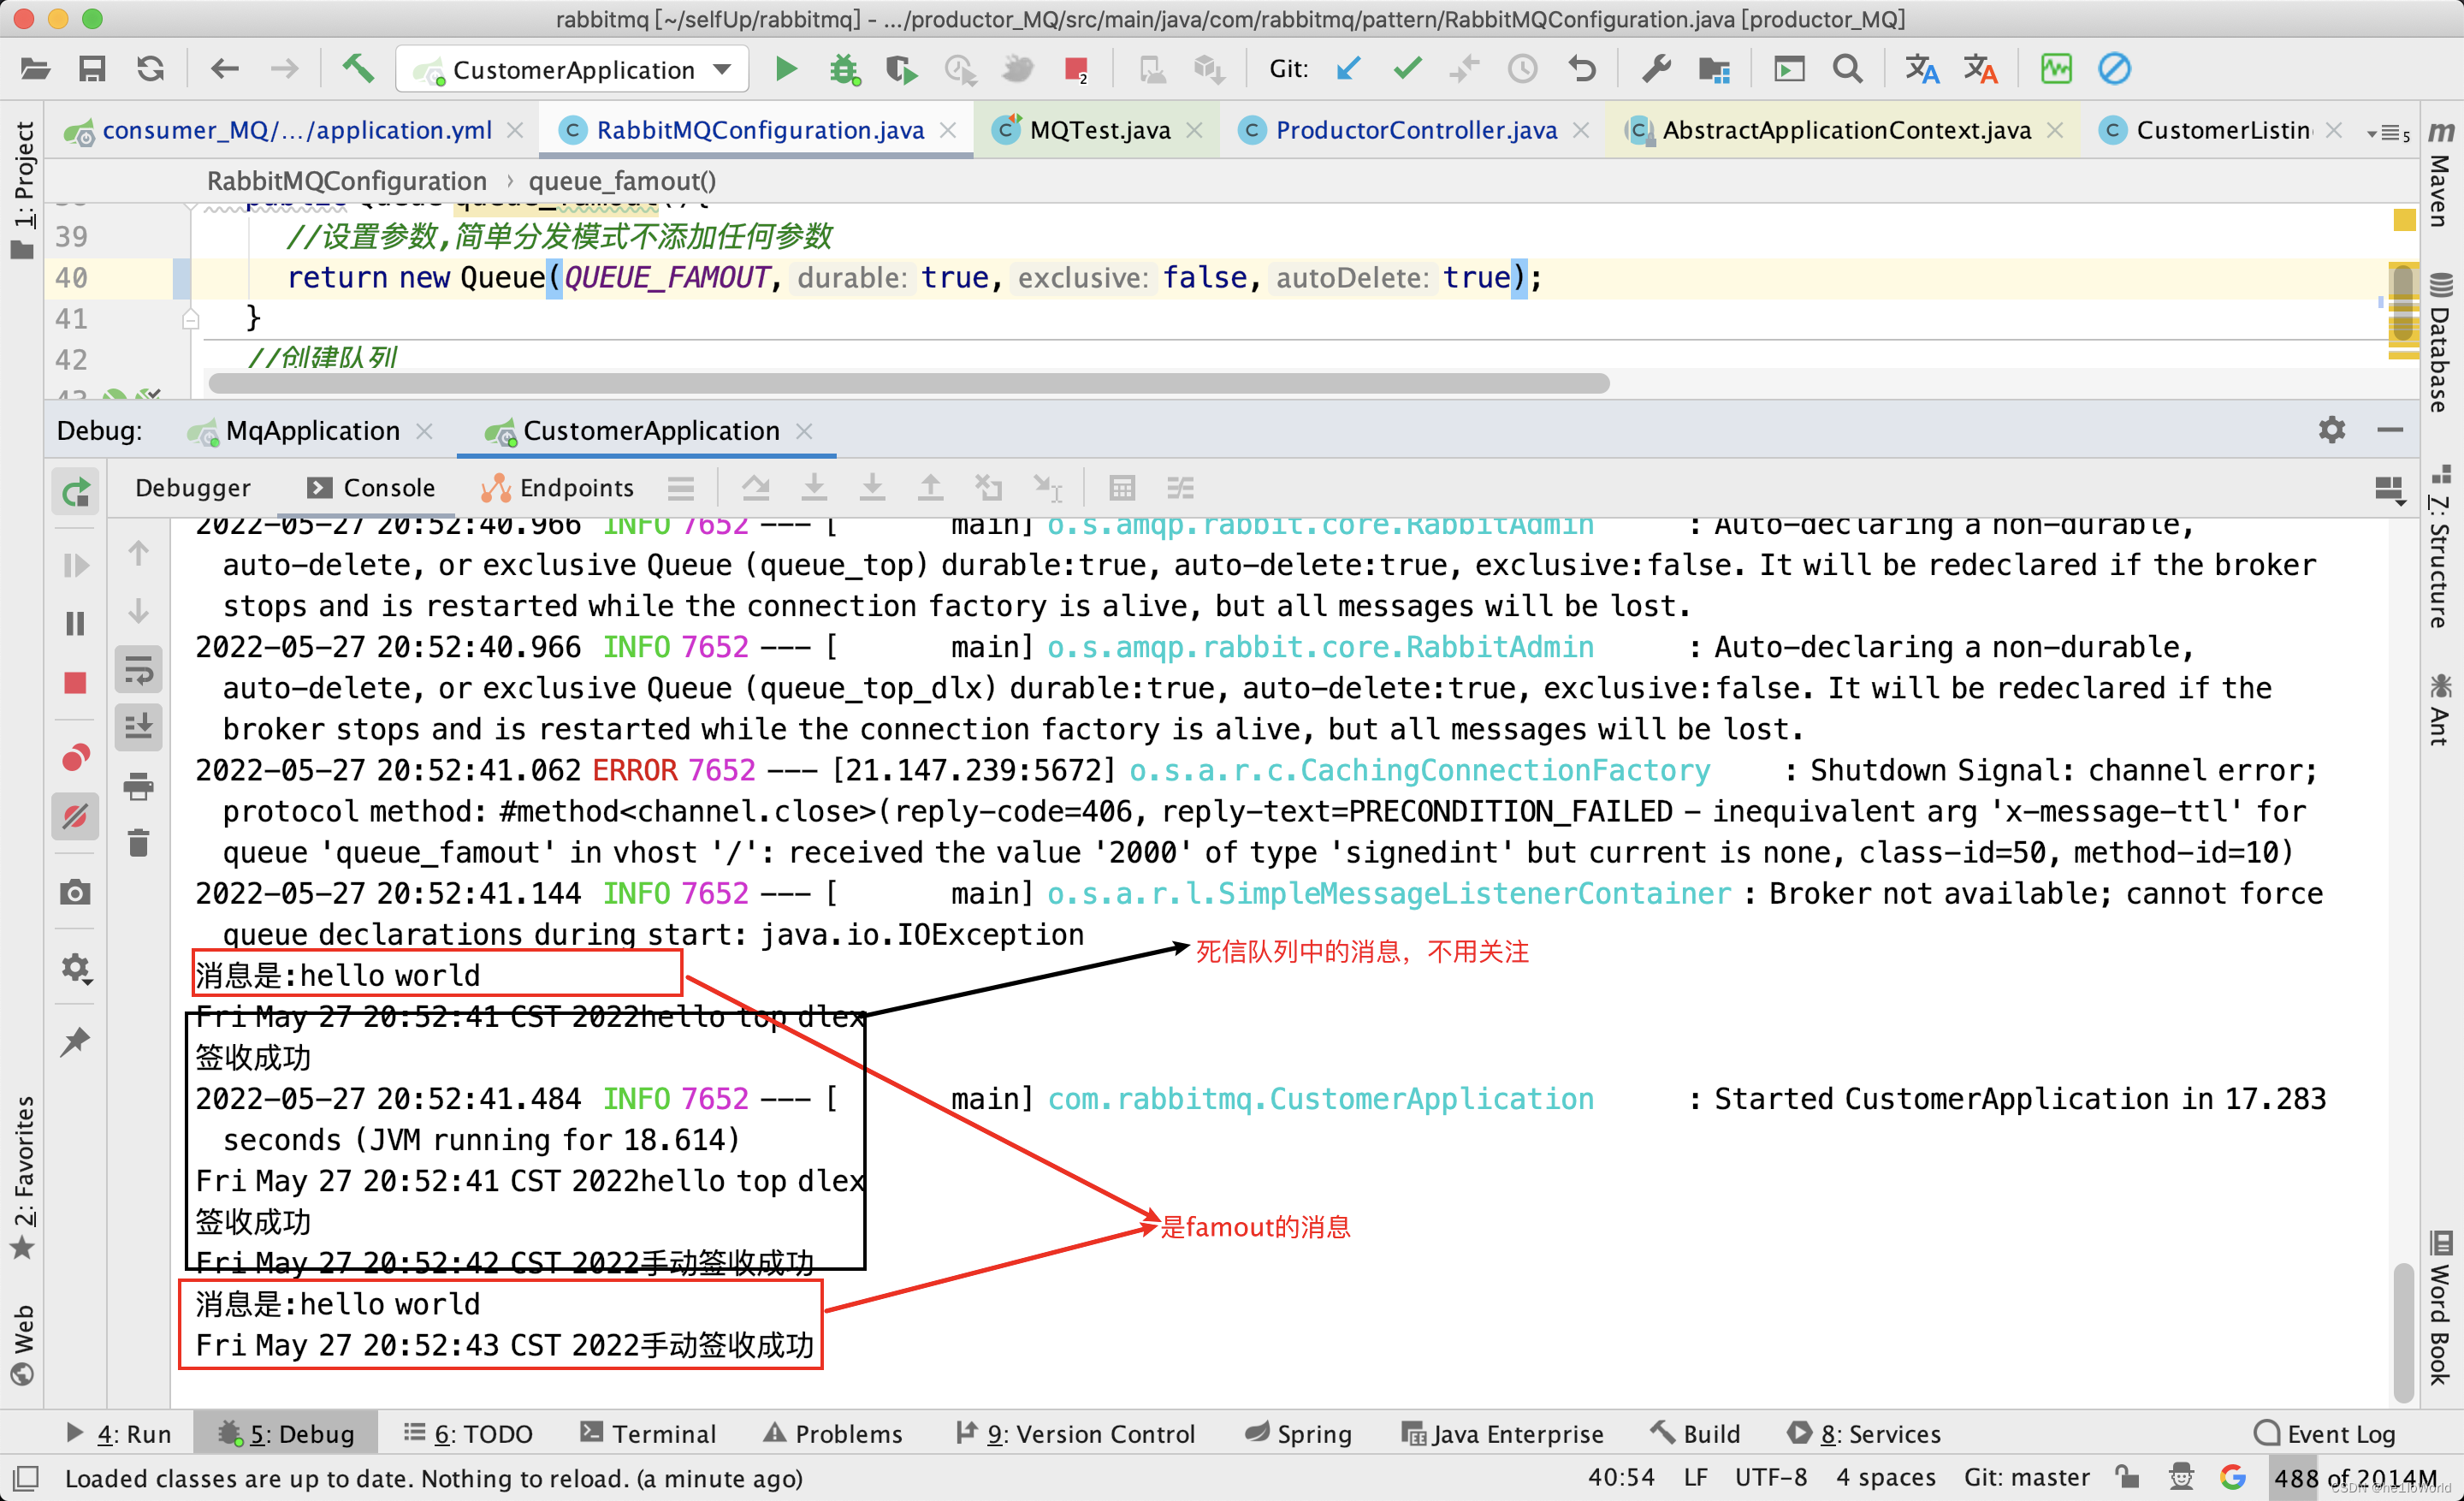Update project from Git with blue arrow
The height and width of the screenshot is (1501, 2464).
(x=1348, y=69)
